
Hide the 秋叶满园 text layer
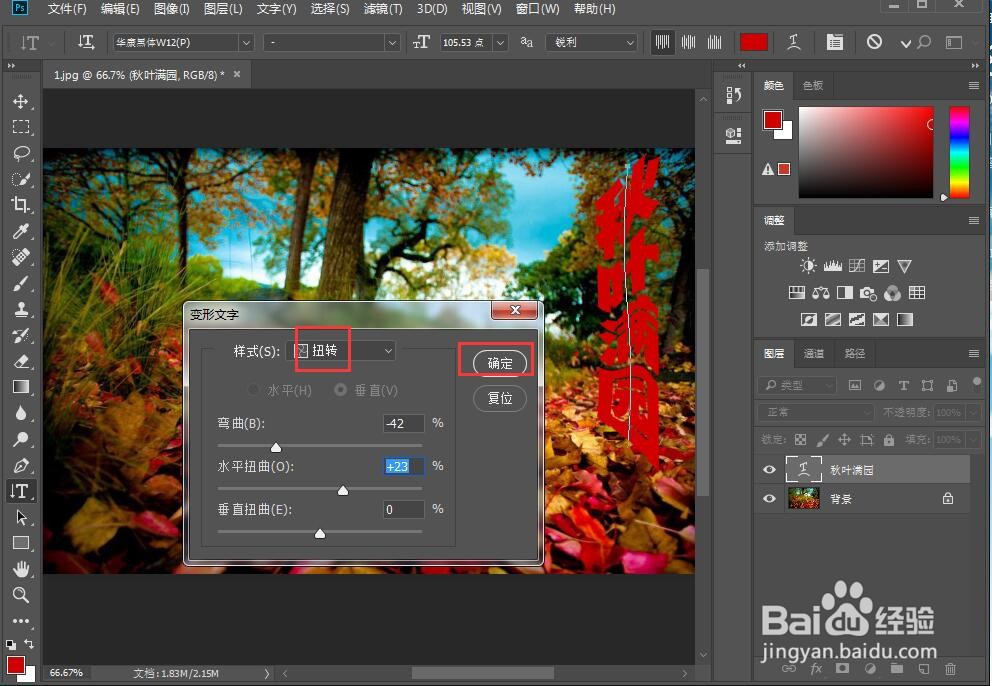pyautogui.click(x=769, y=470)
